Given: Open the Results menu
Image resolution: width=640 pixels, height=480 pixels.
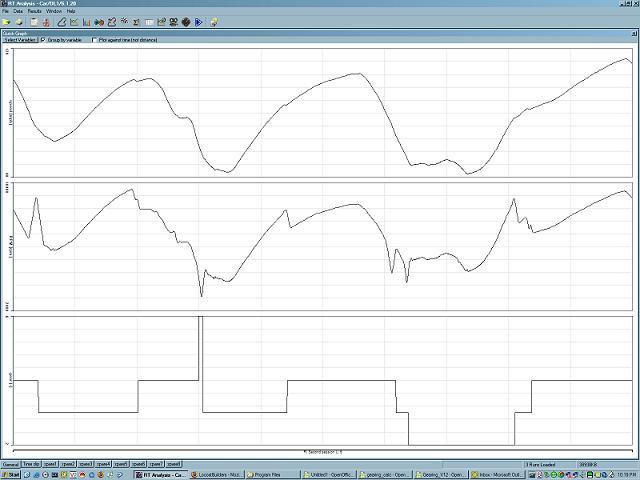Looking at the screenshot, I should click(x=34, y=11).
